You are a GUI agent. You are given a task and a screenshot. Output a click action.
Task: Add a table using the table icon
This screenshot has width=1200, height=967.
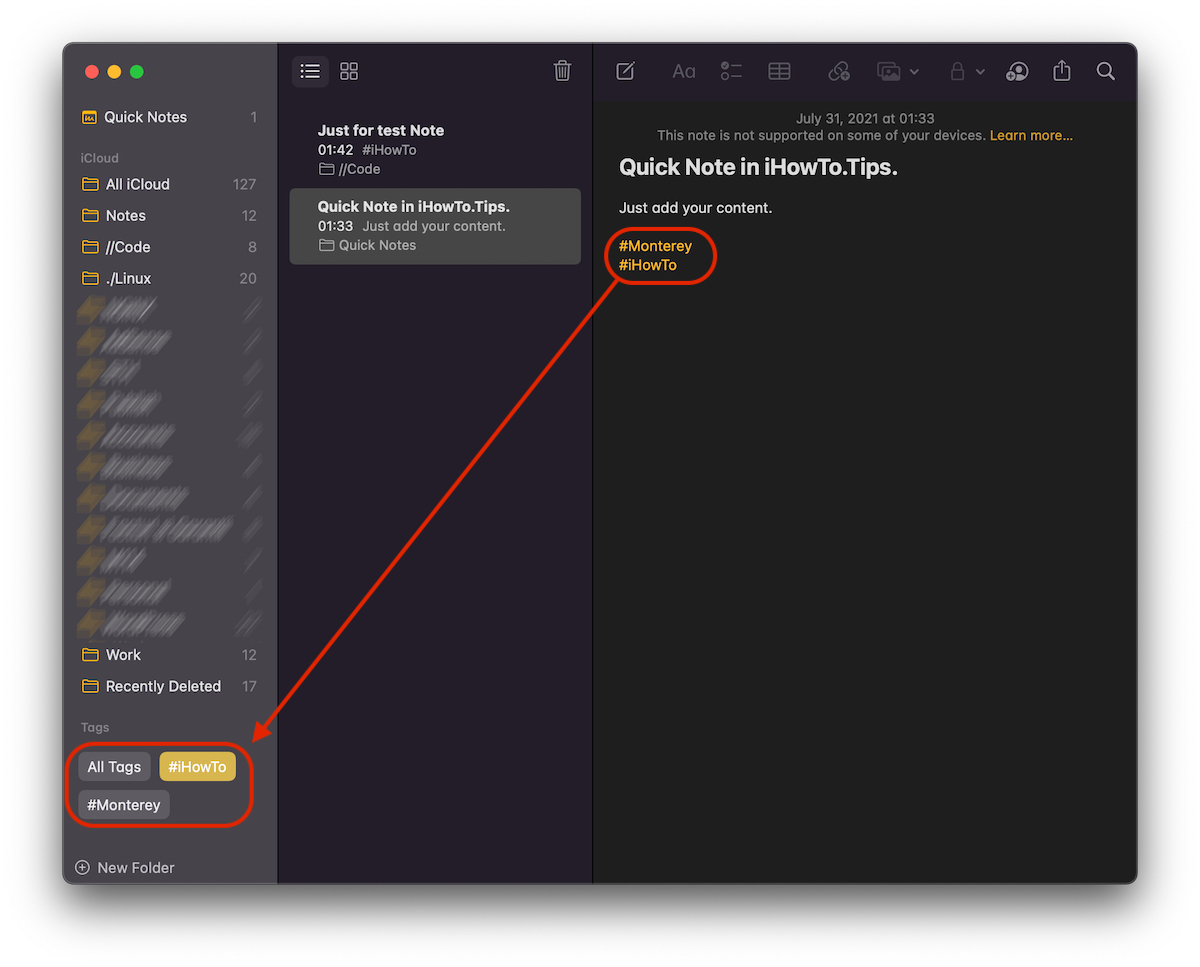point(779,71)
